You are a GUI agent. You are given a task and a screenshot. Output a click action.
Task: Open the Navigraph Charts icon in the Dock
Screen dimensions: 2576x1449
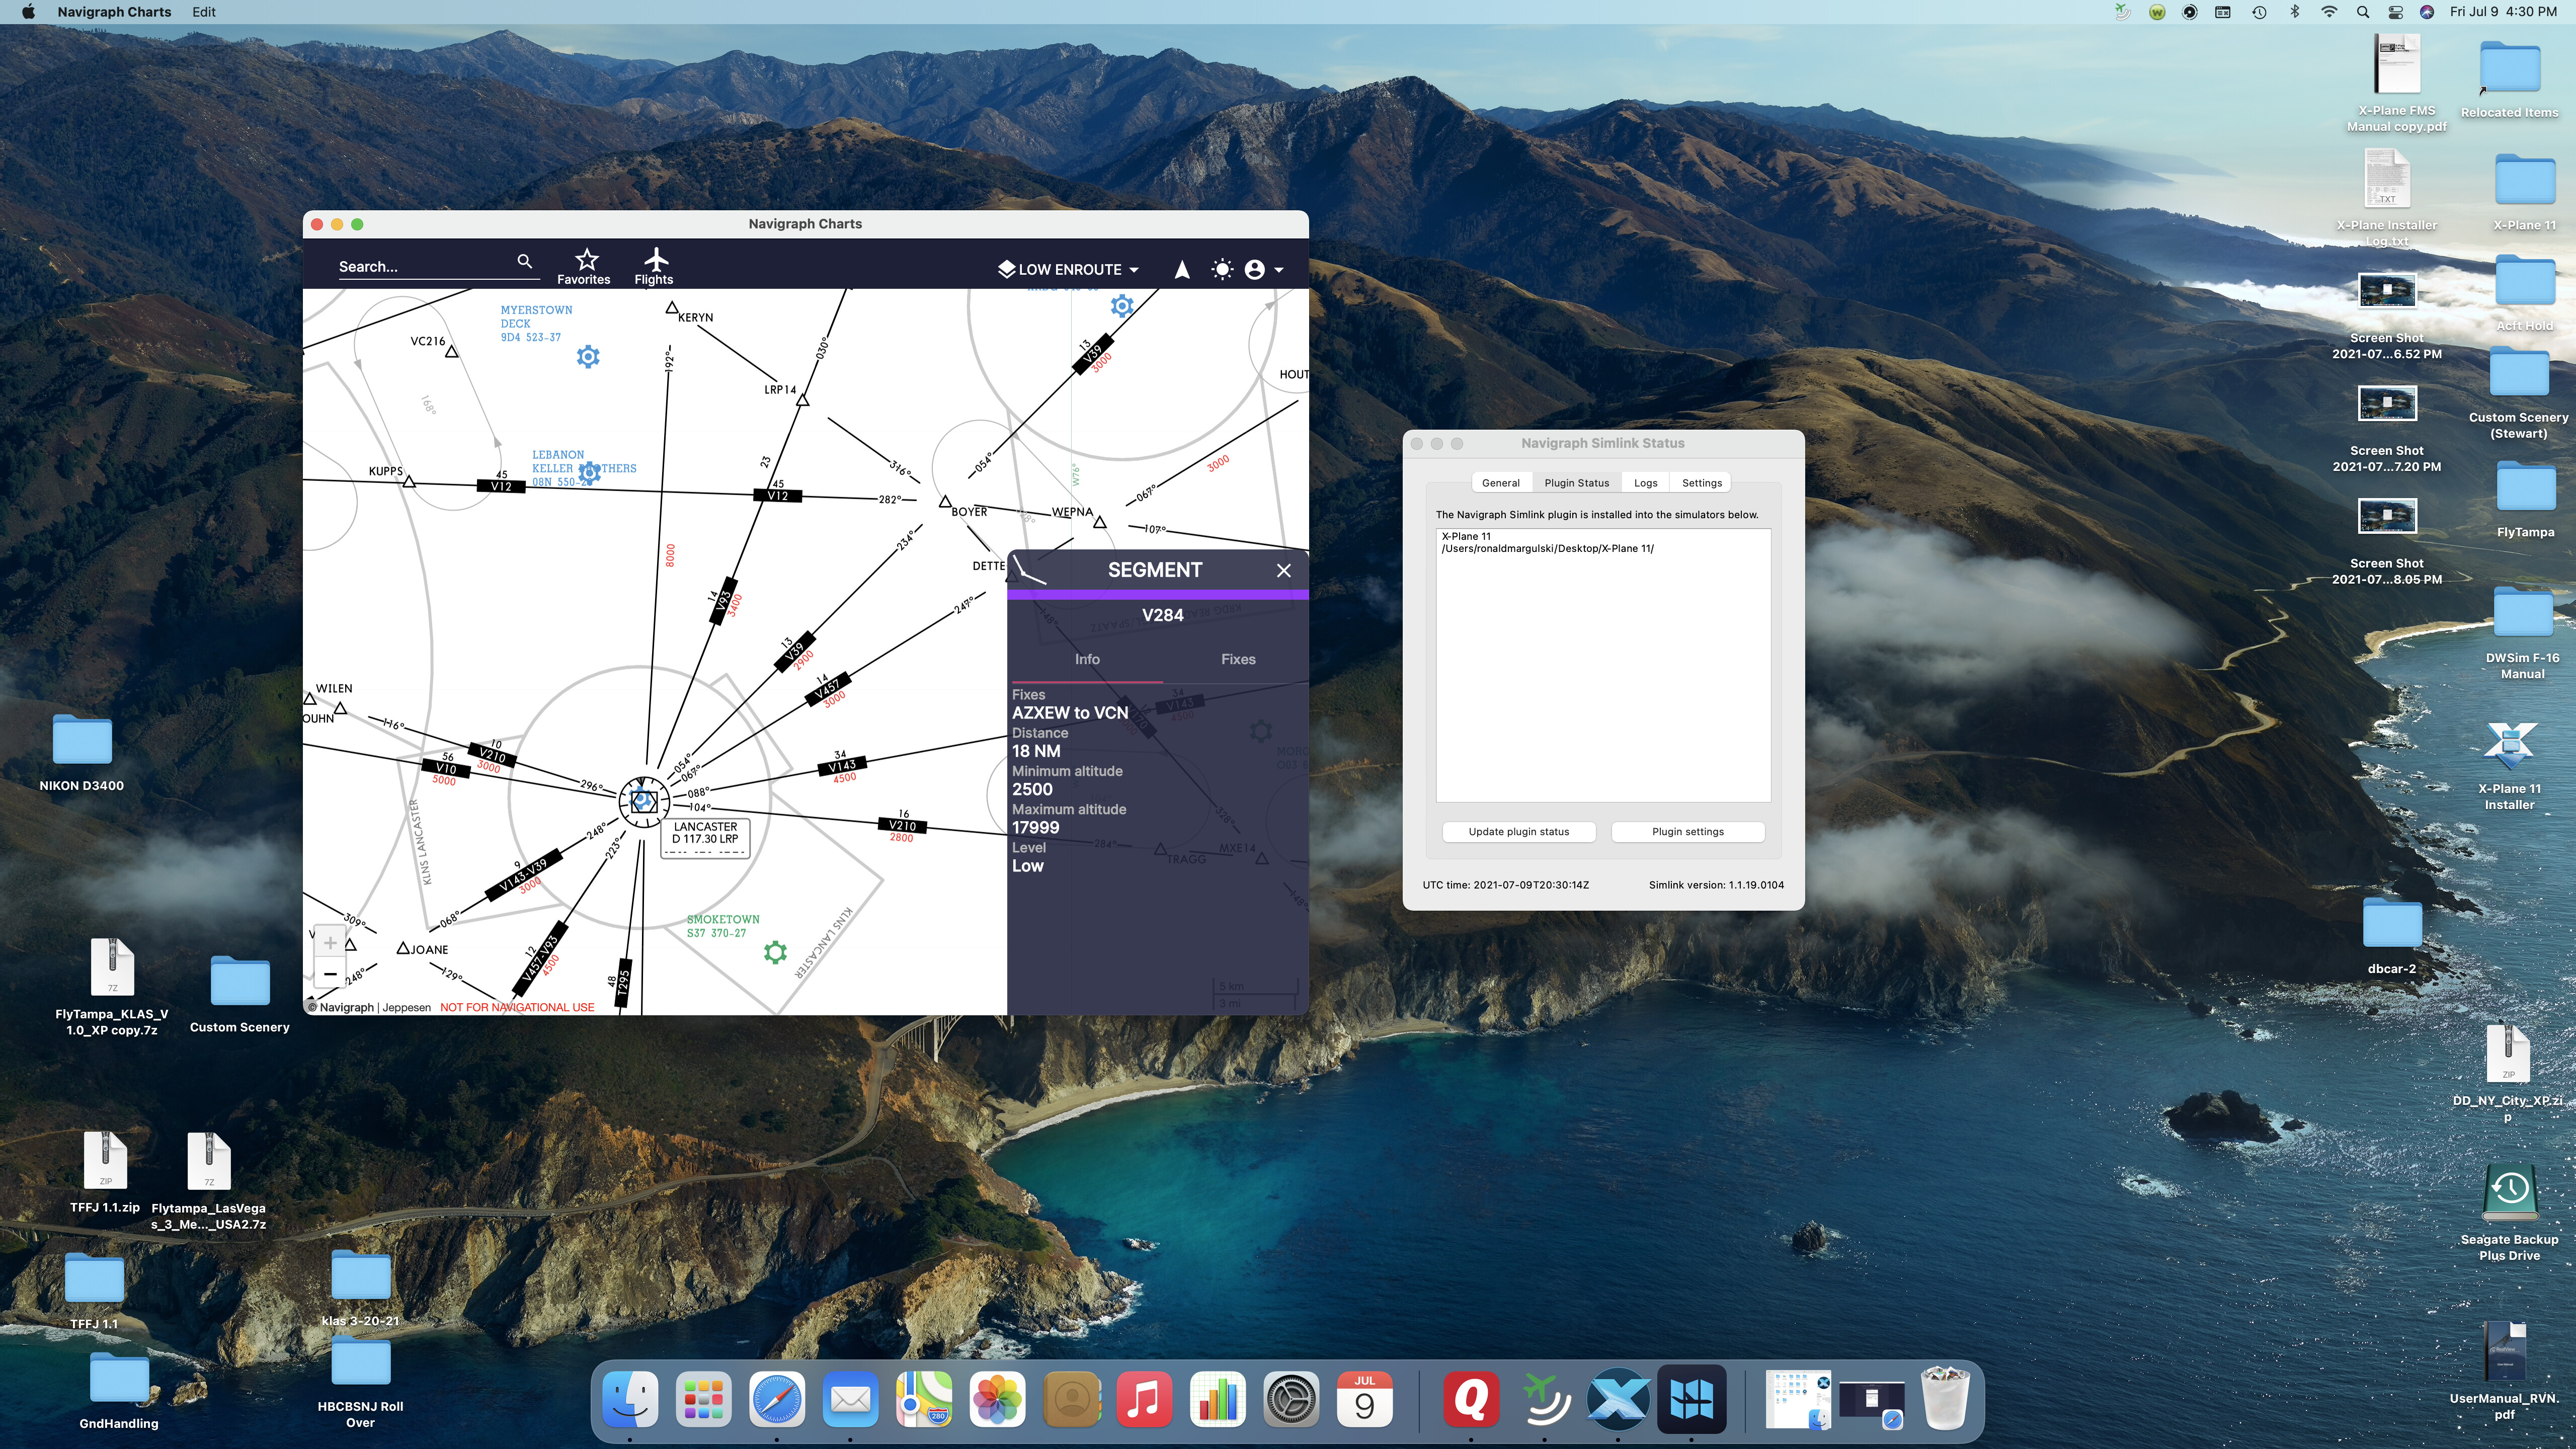pos(1692,1399)
